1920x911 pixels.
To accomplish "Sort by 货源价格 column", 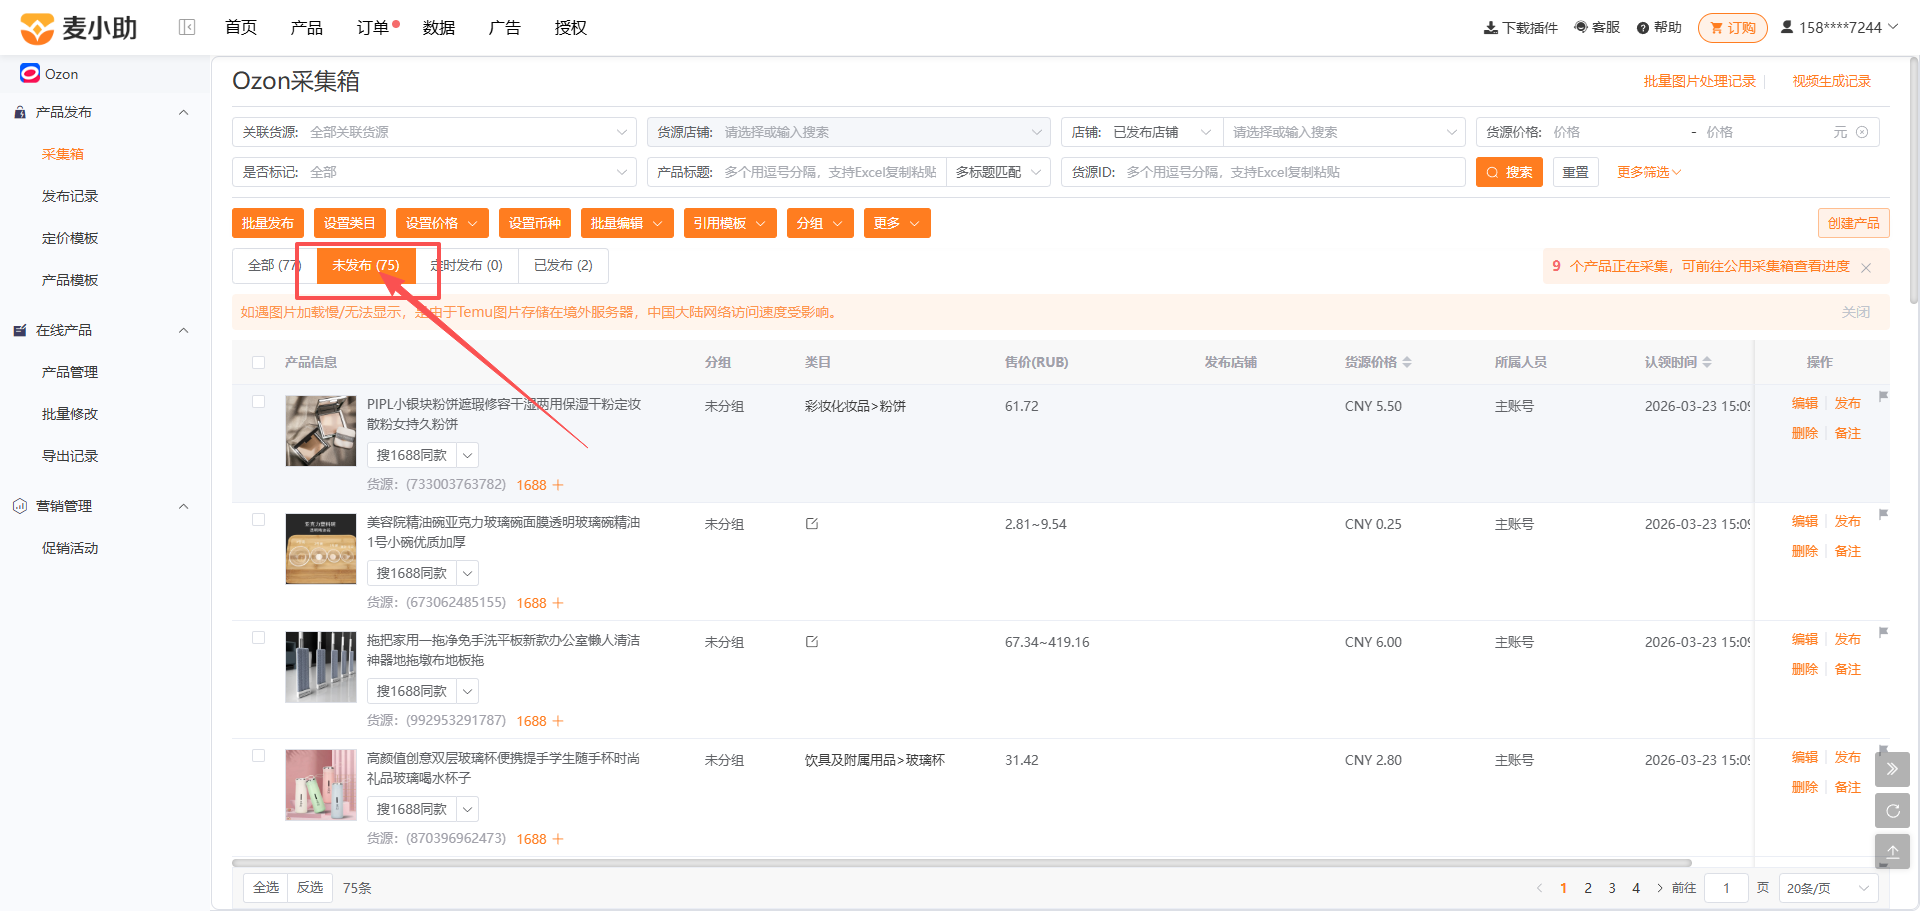I will [1407, 362].
